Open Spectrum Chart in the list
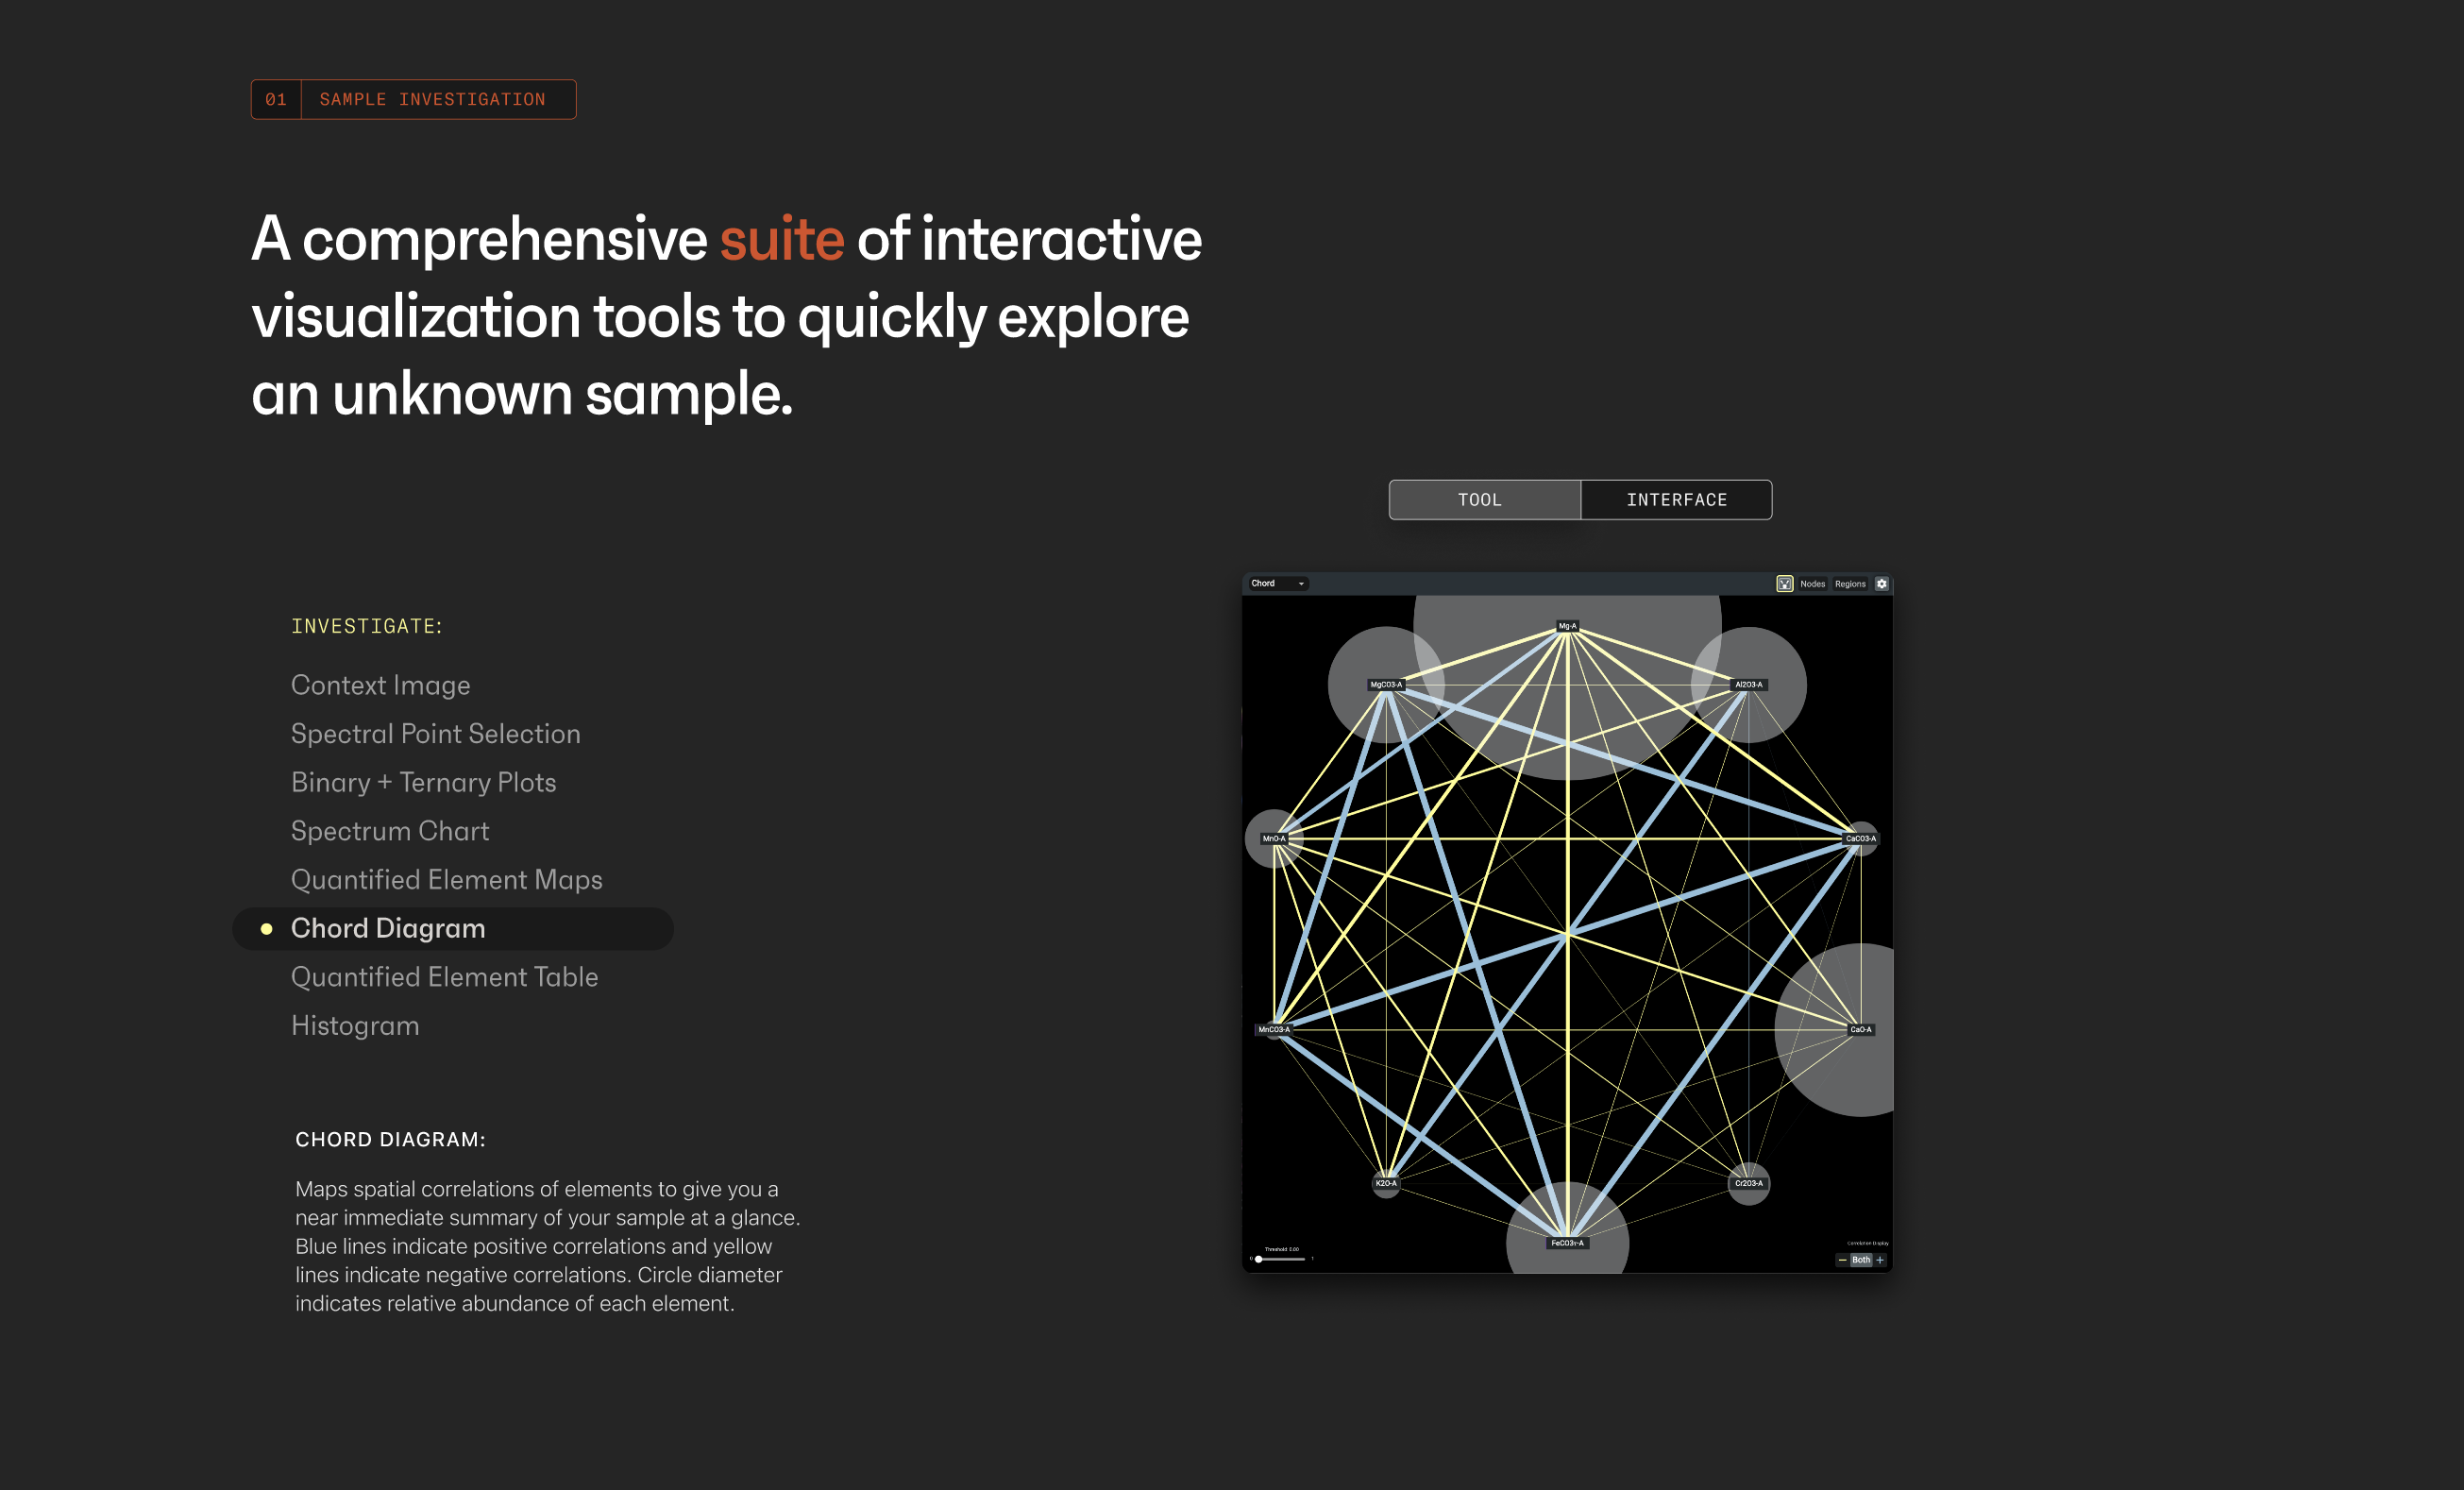The image size is (2464, 1490). coord(390,831)
